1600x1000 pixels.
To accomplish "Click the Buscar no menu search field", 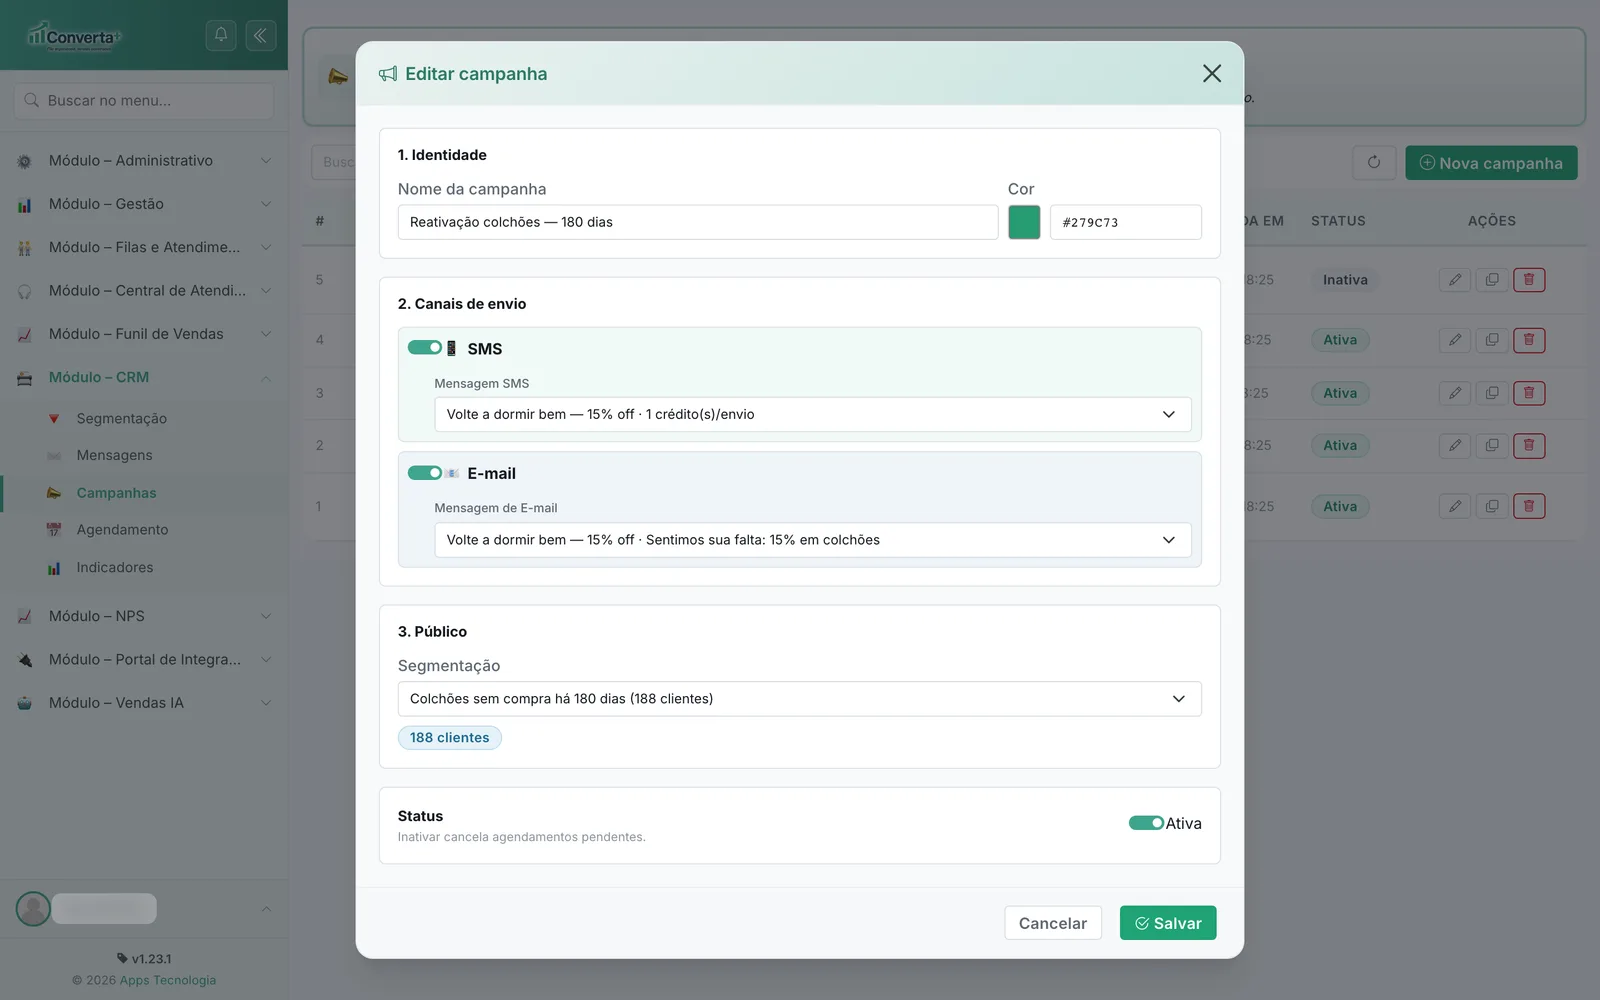I will point(144,100).
